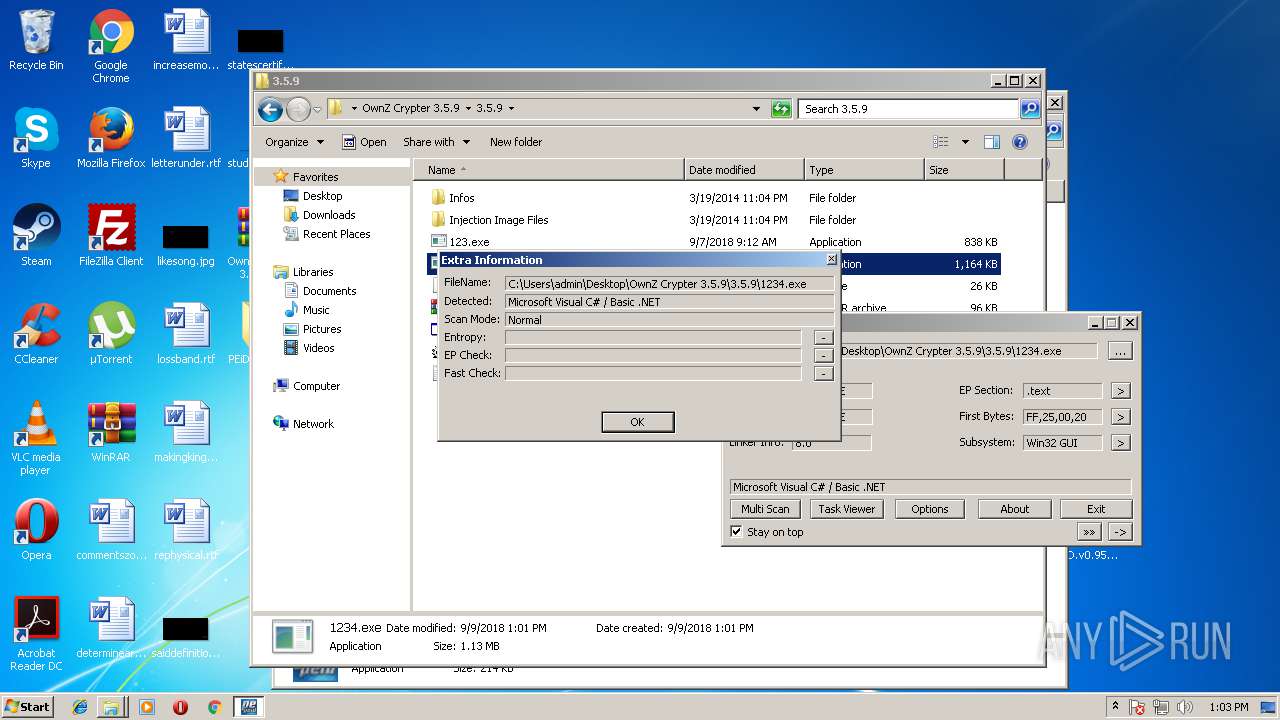Click the Fast Check dash button
This screenshot has width=1280, height=720.
(x=823, y=374)
